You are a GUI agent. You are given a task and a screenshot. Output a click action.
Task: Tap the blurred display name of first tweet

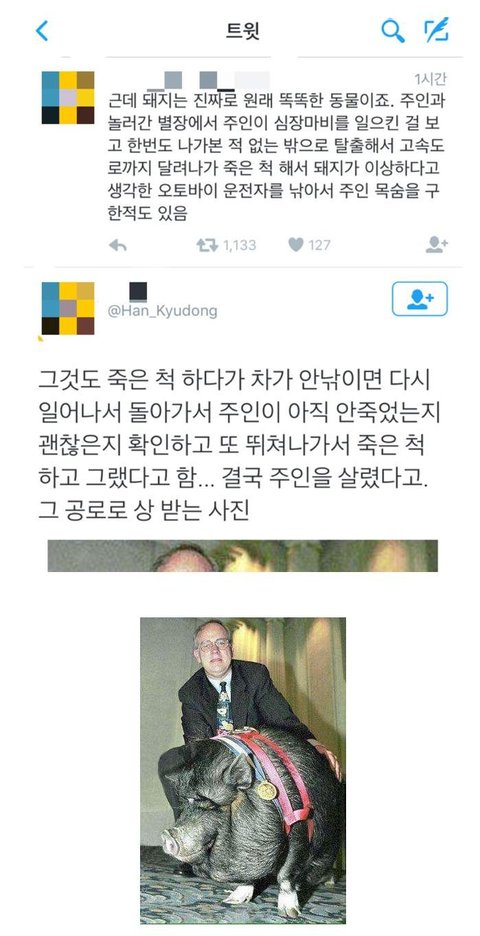click(x=208, y=79)
